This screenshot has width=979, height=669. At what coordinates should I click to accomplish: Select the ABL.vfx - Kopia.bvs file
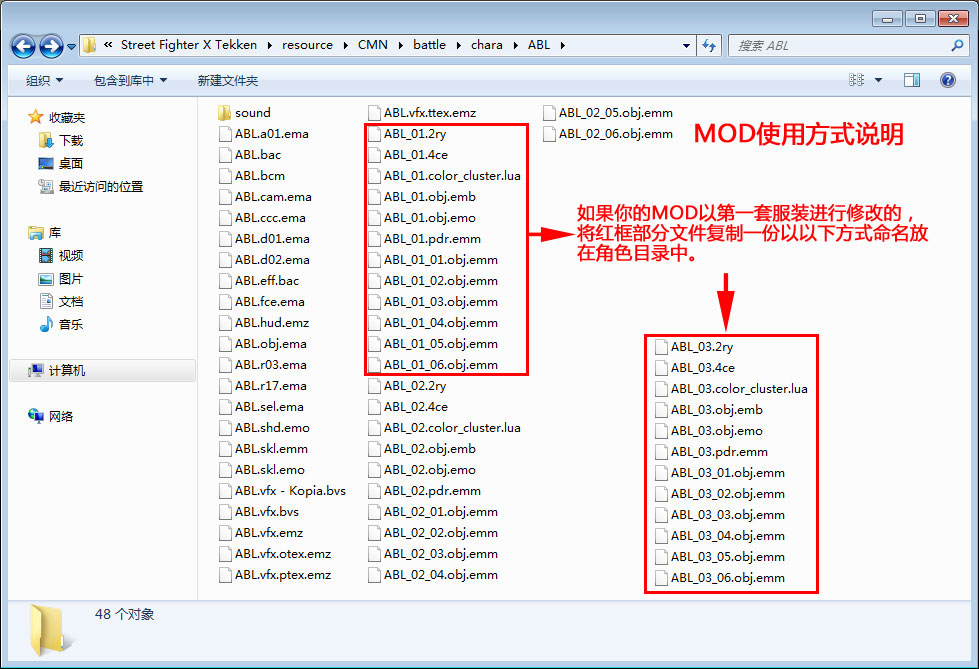point(290,491)
